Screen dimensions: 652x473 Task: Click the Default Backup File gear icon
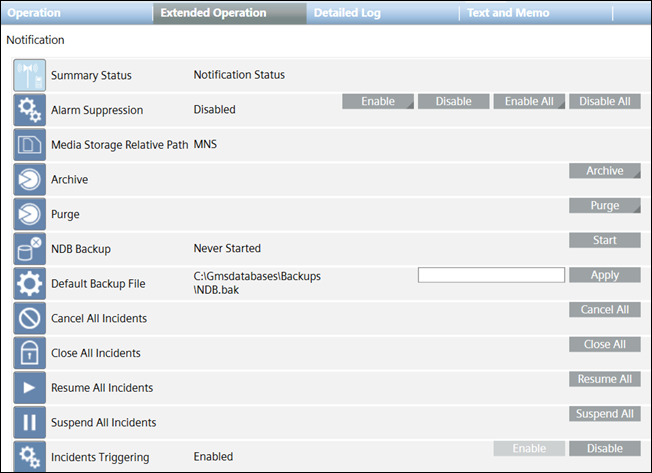(x=30, y=284)
